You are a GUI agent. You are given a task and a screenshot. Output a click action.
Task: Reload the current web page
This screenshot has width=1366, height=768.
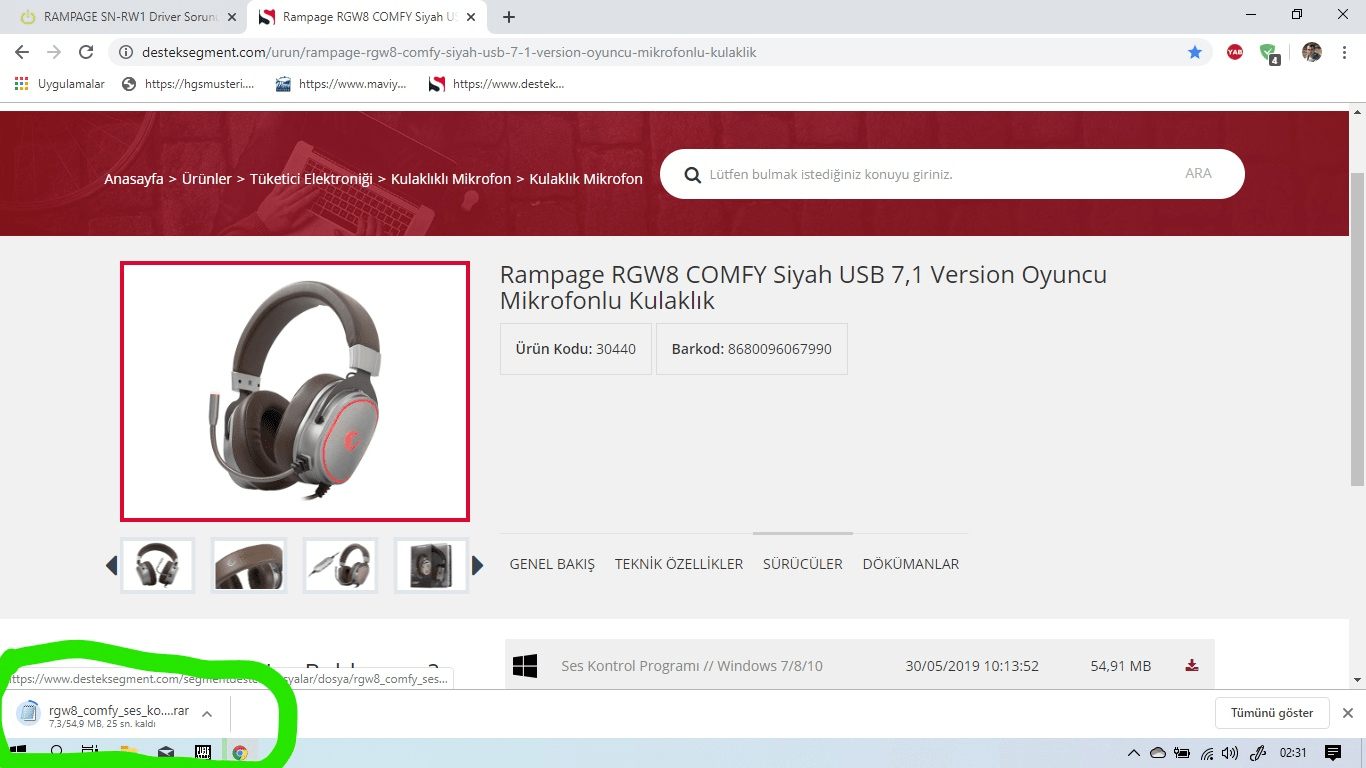click(86, 52)
